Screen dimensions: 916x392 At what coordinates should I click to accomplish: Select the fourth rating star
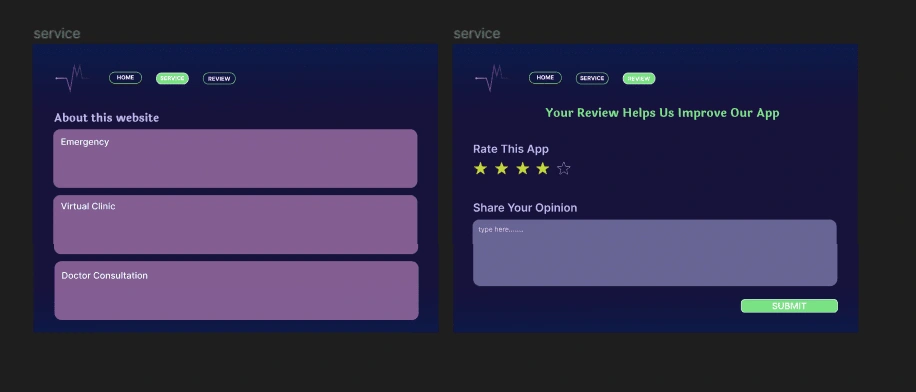click(x=543, y=169)
